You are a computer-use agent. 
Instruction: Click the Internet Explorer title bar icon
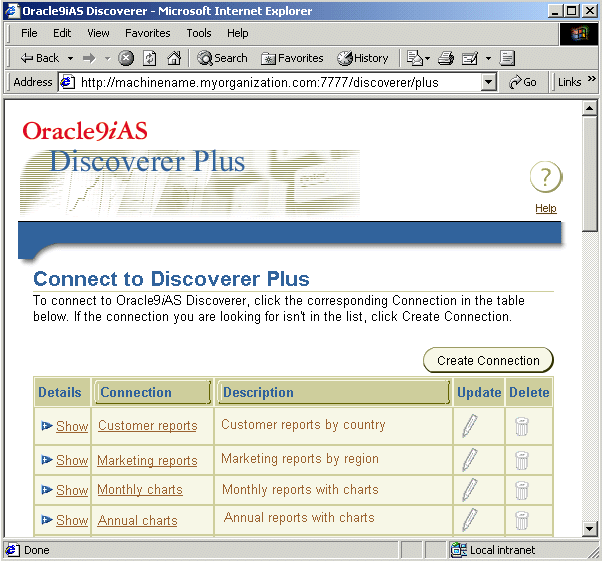coord(12,11)
